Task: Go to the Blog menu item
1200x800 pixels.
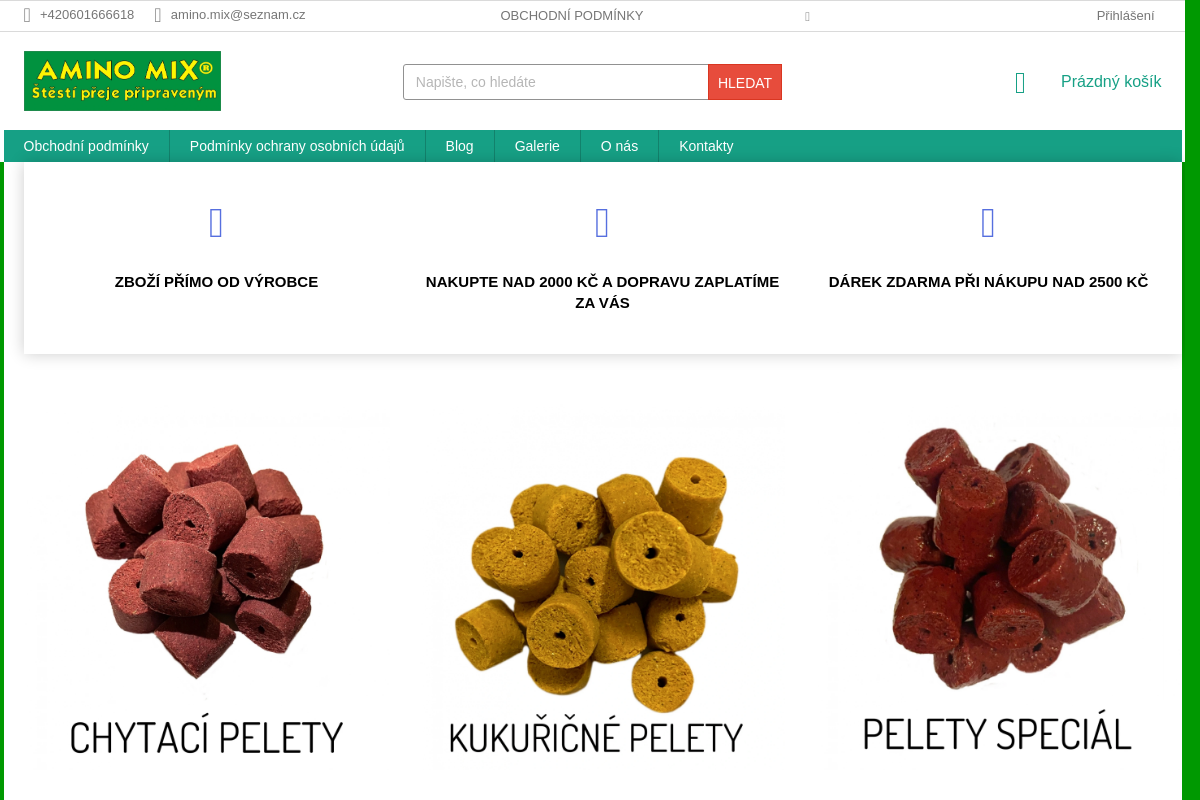Action: click(460, 146)
